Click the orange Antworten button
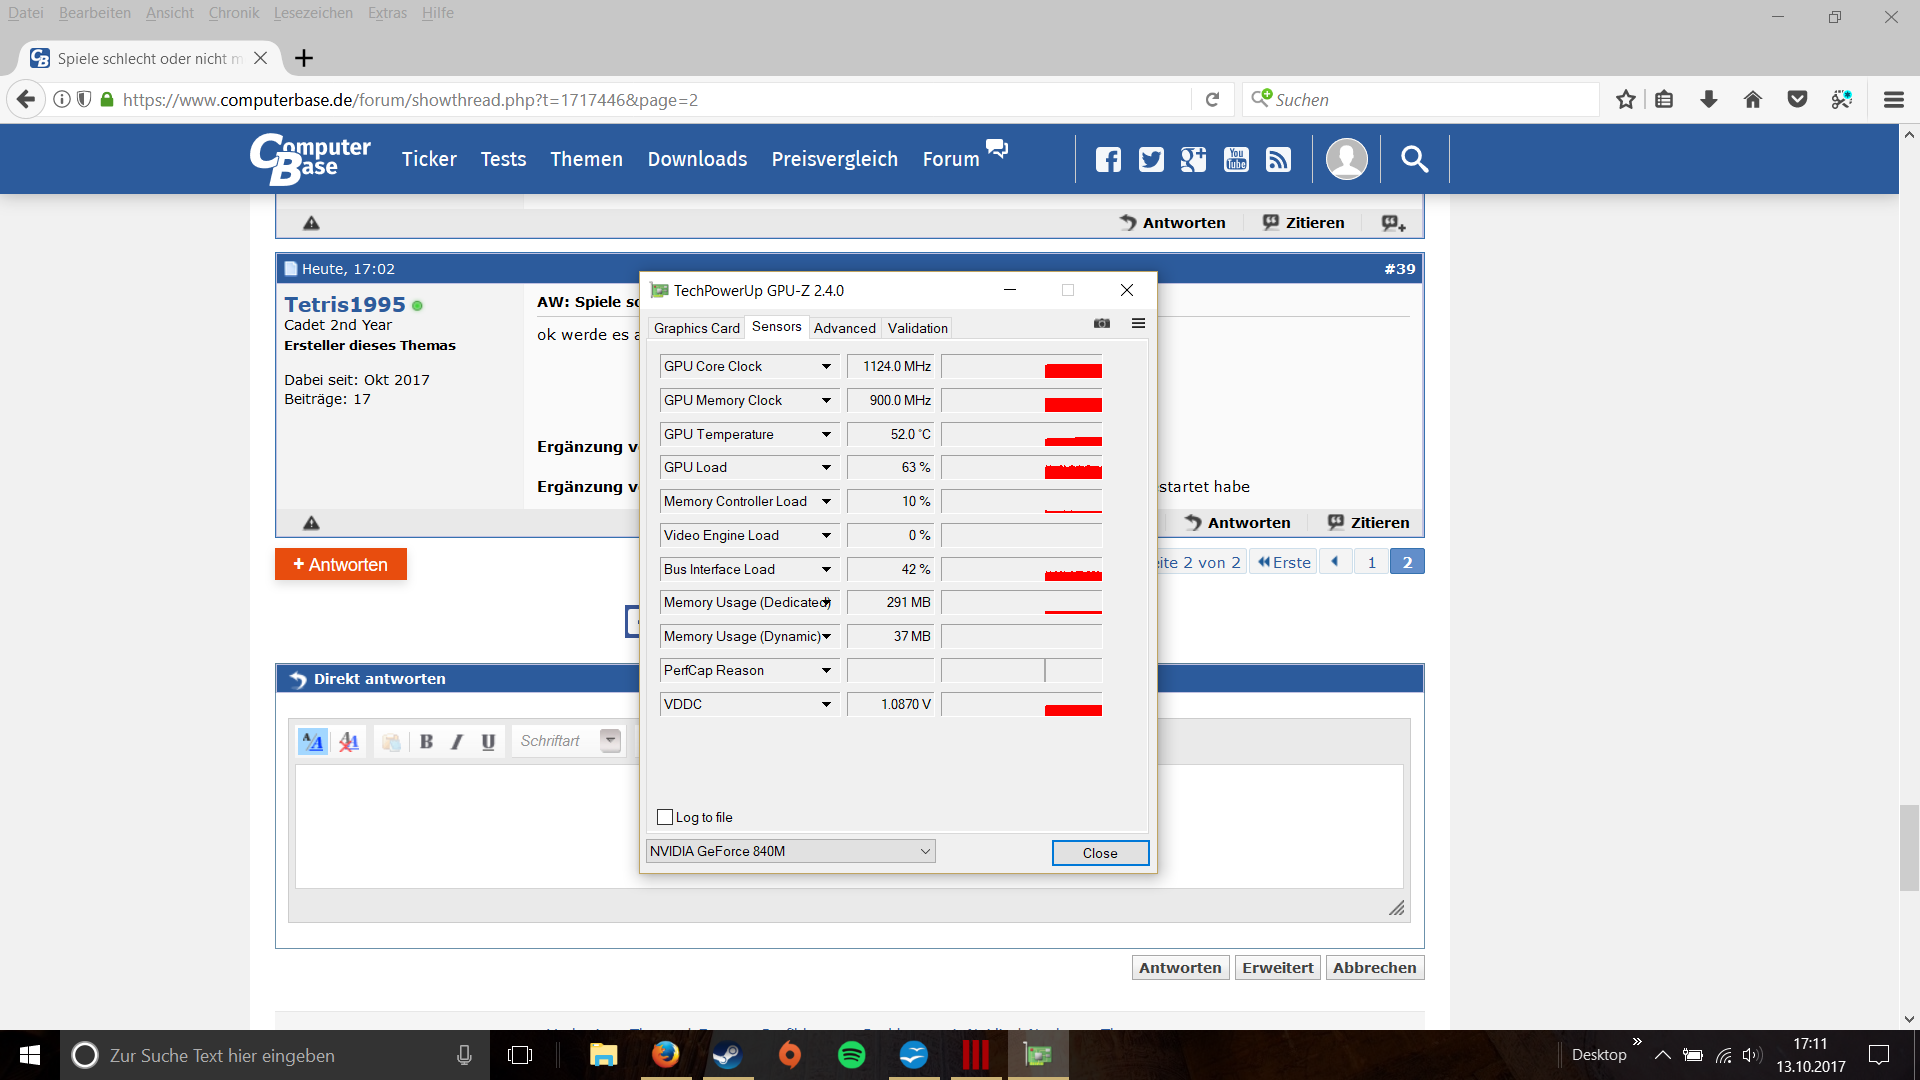 (x=341, y=565)
